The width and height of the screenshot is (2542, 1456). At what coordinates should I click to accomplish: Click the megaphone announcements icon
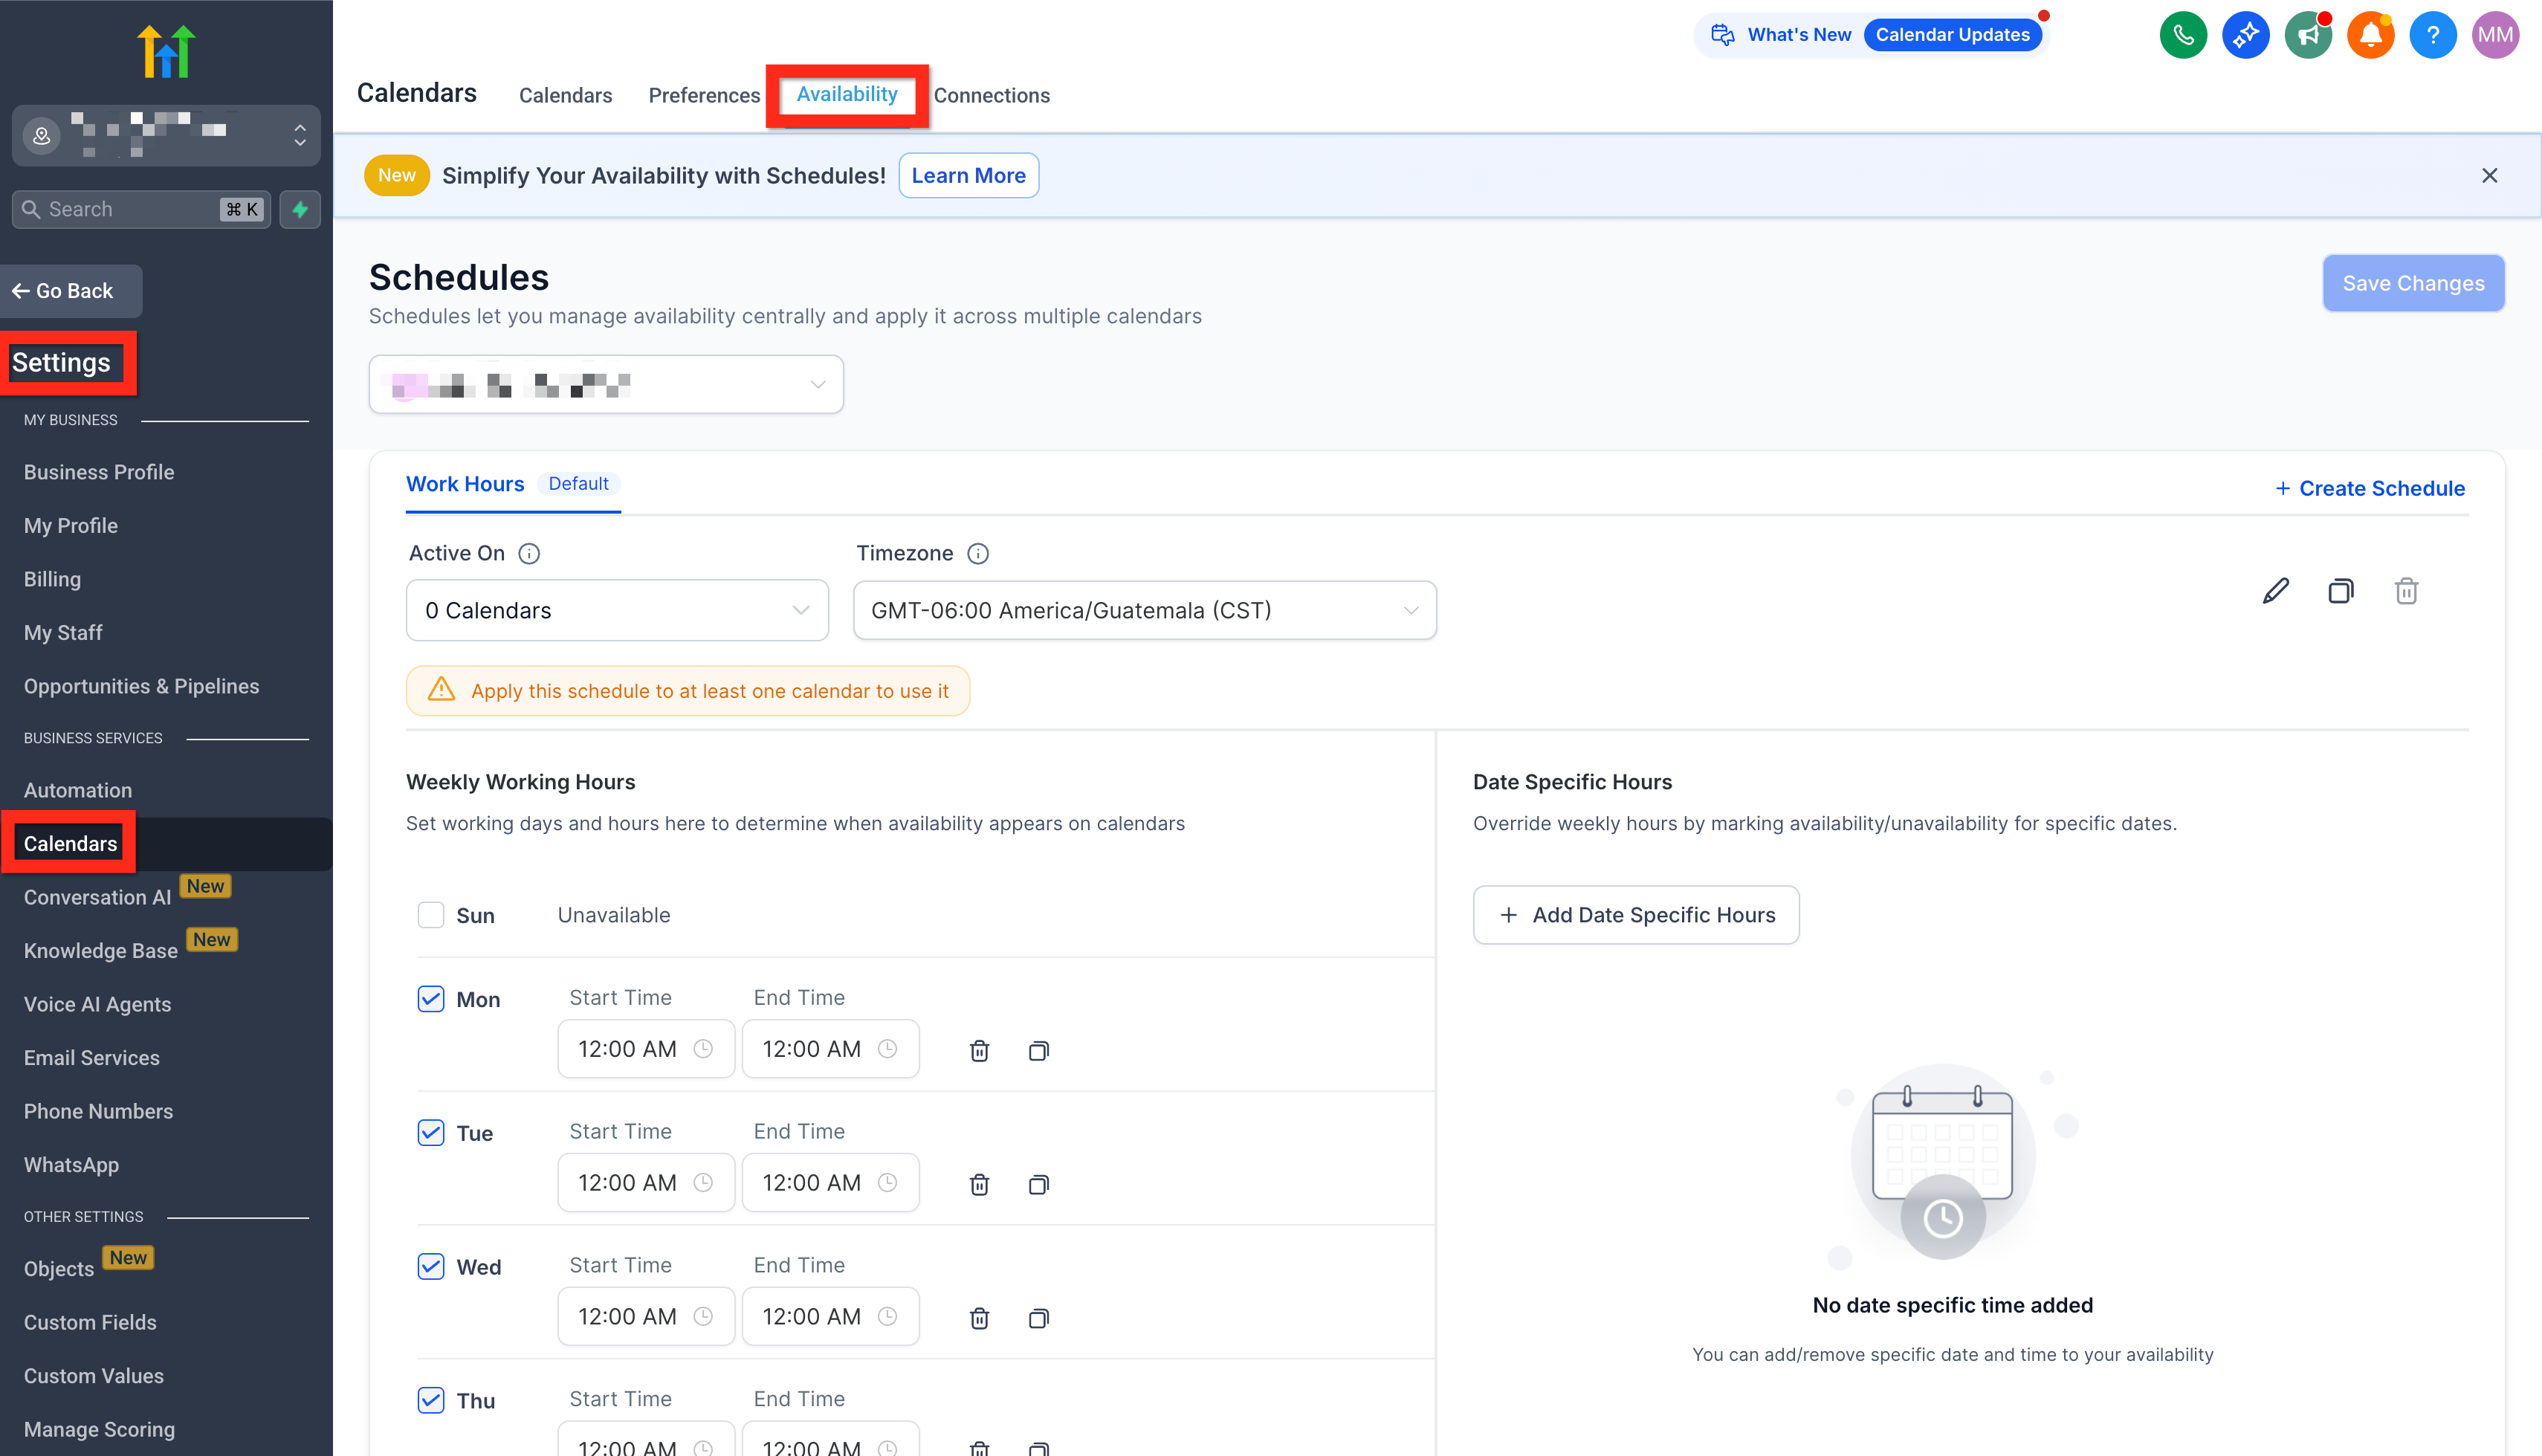click(x=2307, y=35)
